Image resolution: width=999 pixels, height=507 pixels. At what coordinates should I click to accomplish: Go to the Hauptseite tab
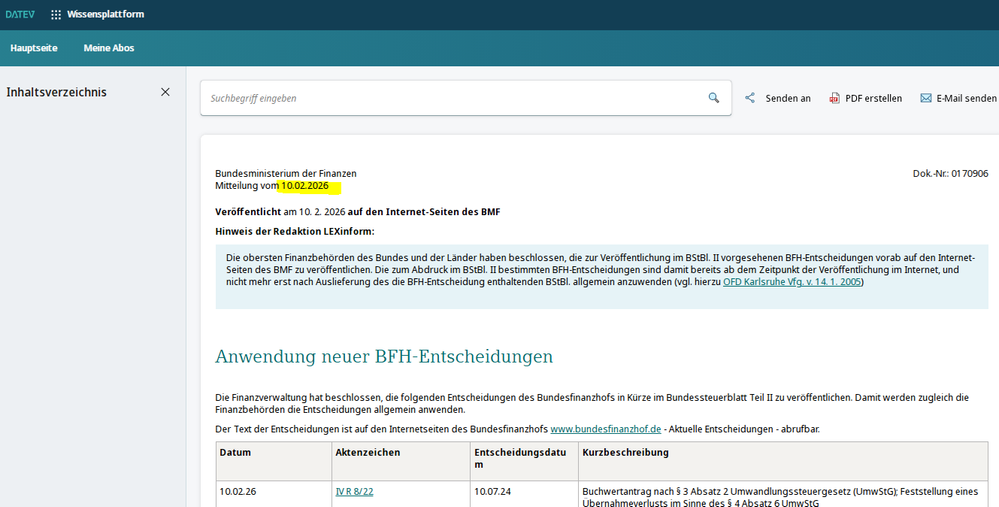click(34, 48)
